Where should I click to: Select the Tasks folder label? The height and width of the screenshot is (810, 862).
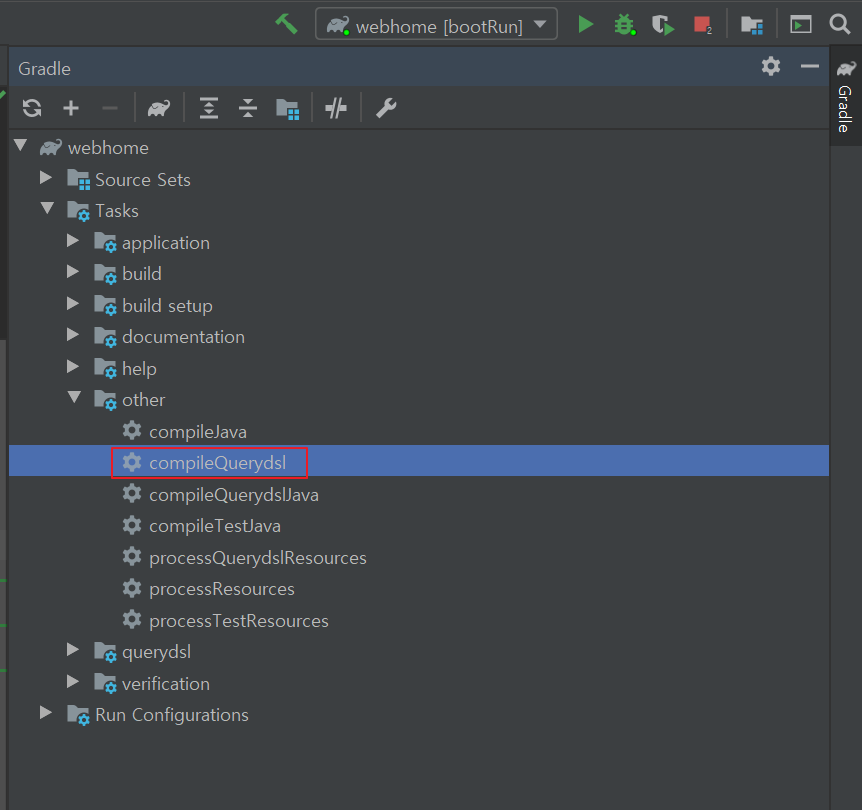point(117,211)
